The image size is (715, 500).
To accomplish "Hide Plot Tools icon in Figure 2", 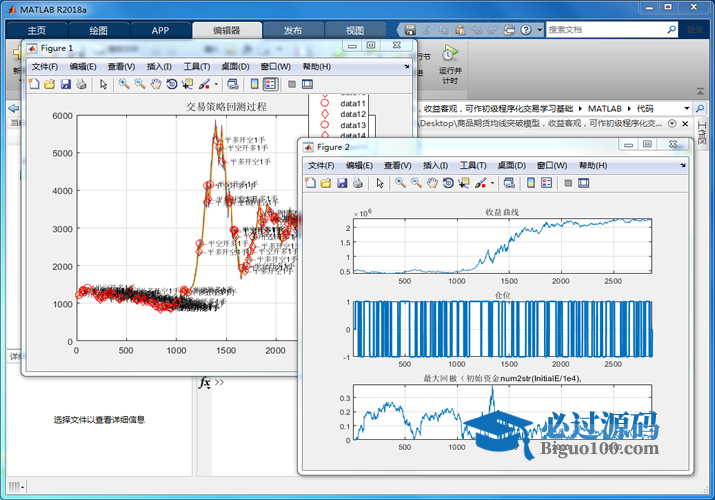I will (568, 183).
